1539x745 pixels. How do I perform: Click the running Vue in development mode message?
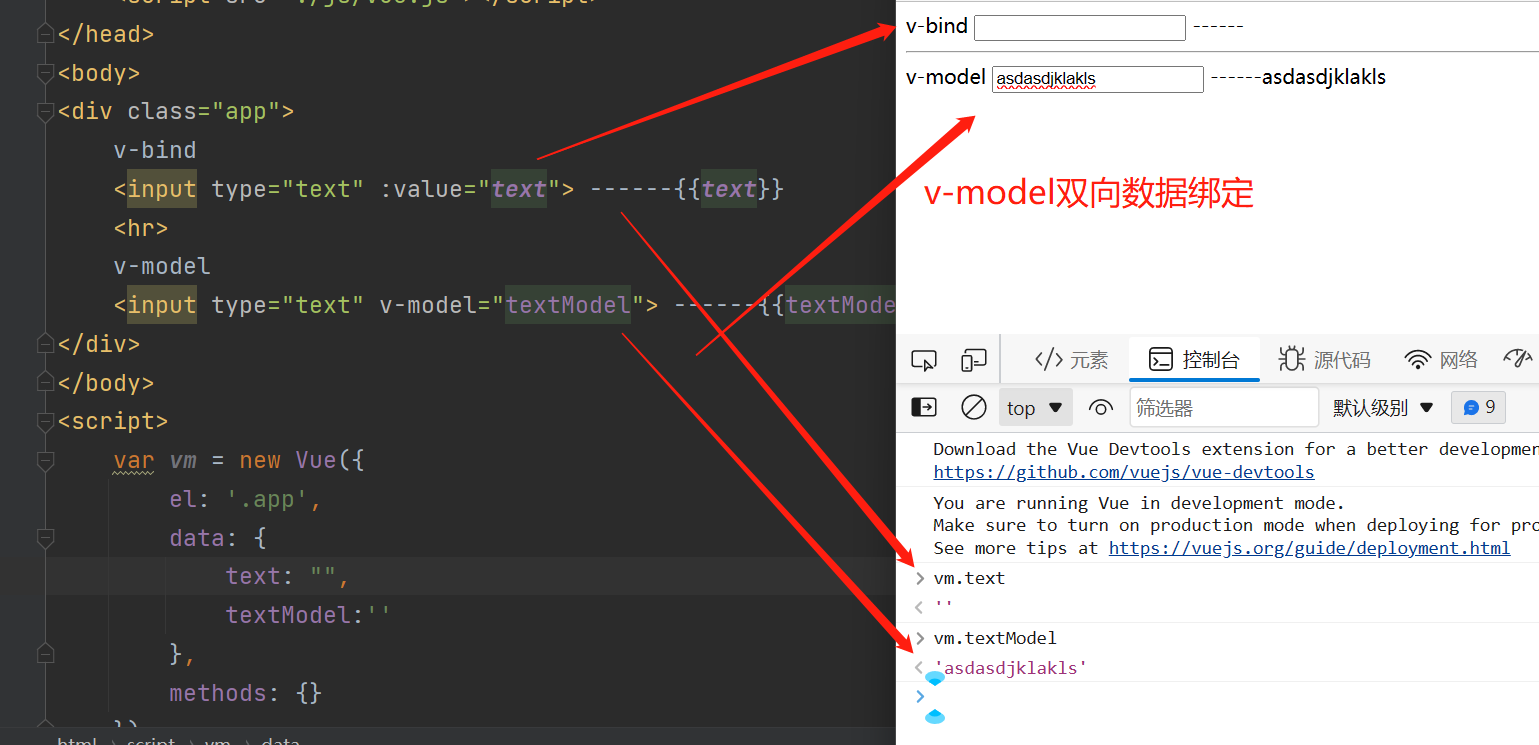pyautogui.click(x=1140, y=503)
